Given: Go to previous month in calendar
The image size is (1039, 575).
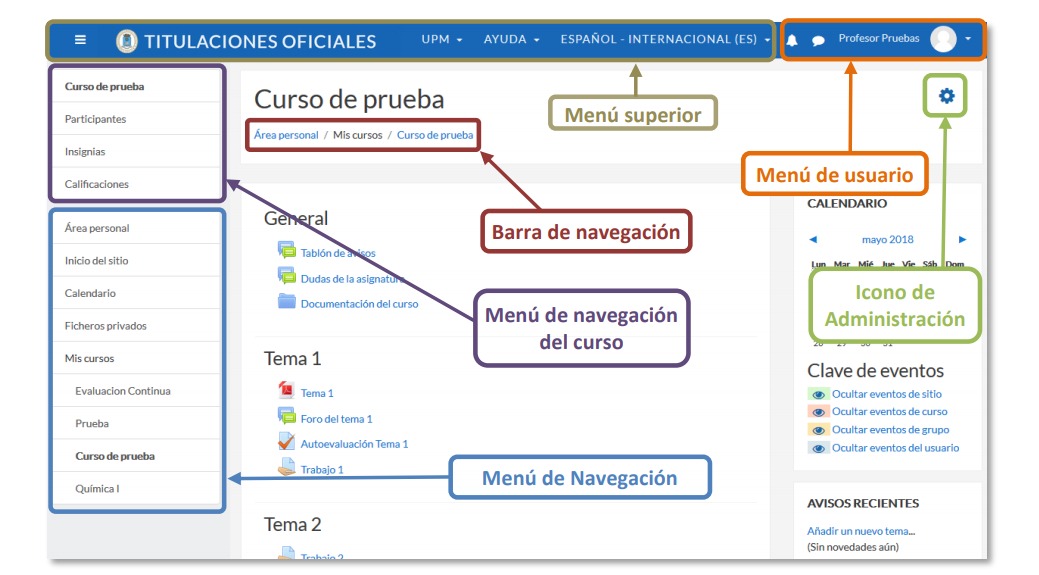Looking at the screenshot, I should [813, 240].
